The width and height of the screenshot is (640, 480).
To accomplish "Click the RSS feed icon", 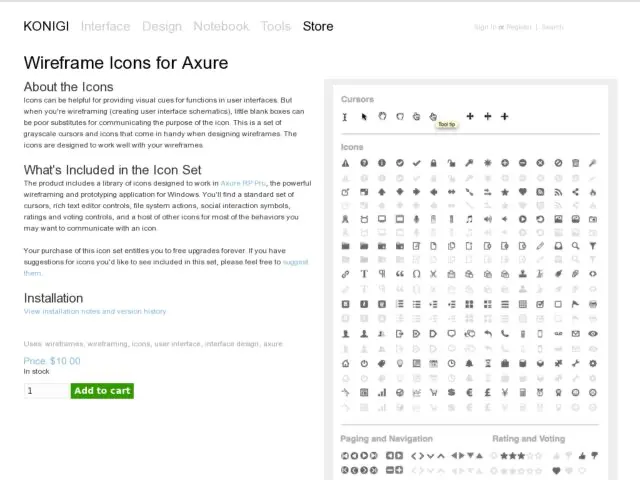I will [x=540, y=191].
